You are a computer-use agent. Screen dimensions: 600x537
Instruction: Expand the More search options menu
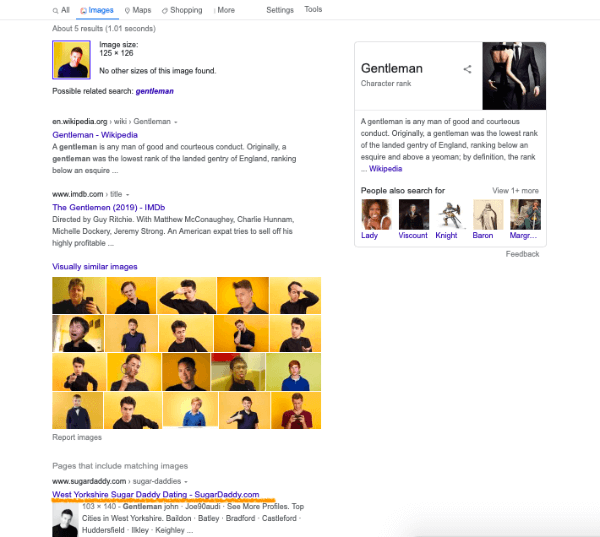[225, 10]
